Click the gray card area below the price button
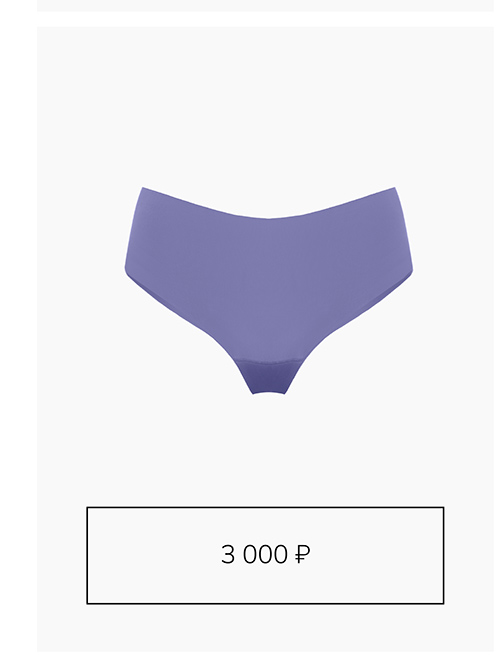Image resolution: width=500 pixels, height=663 pixels. (x=265, y=628)
